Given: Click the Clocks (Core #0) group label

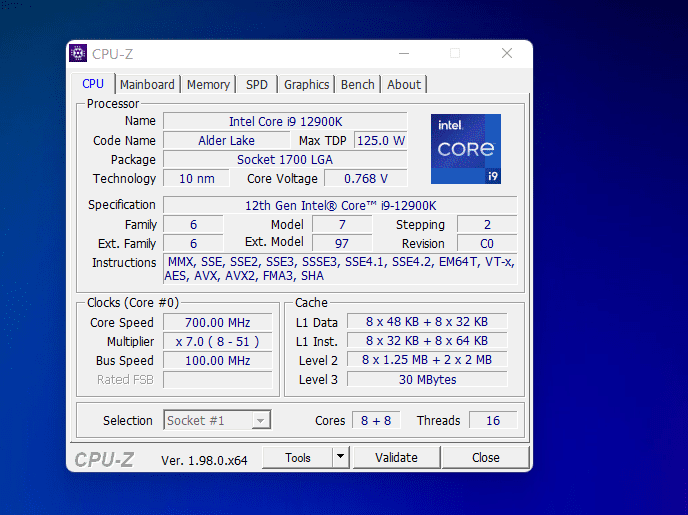Looking at the screenshot, I should click(133, 303).
